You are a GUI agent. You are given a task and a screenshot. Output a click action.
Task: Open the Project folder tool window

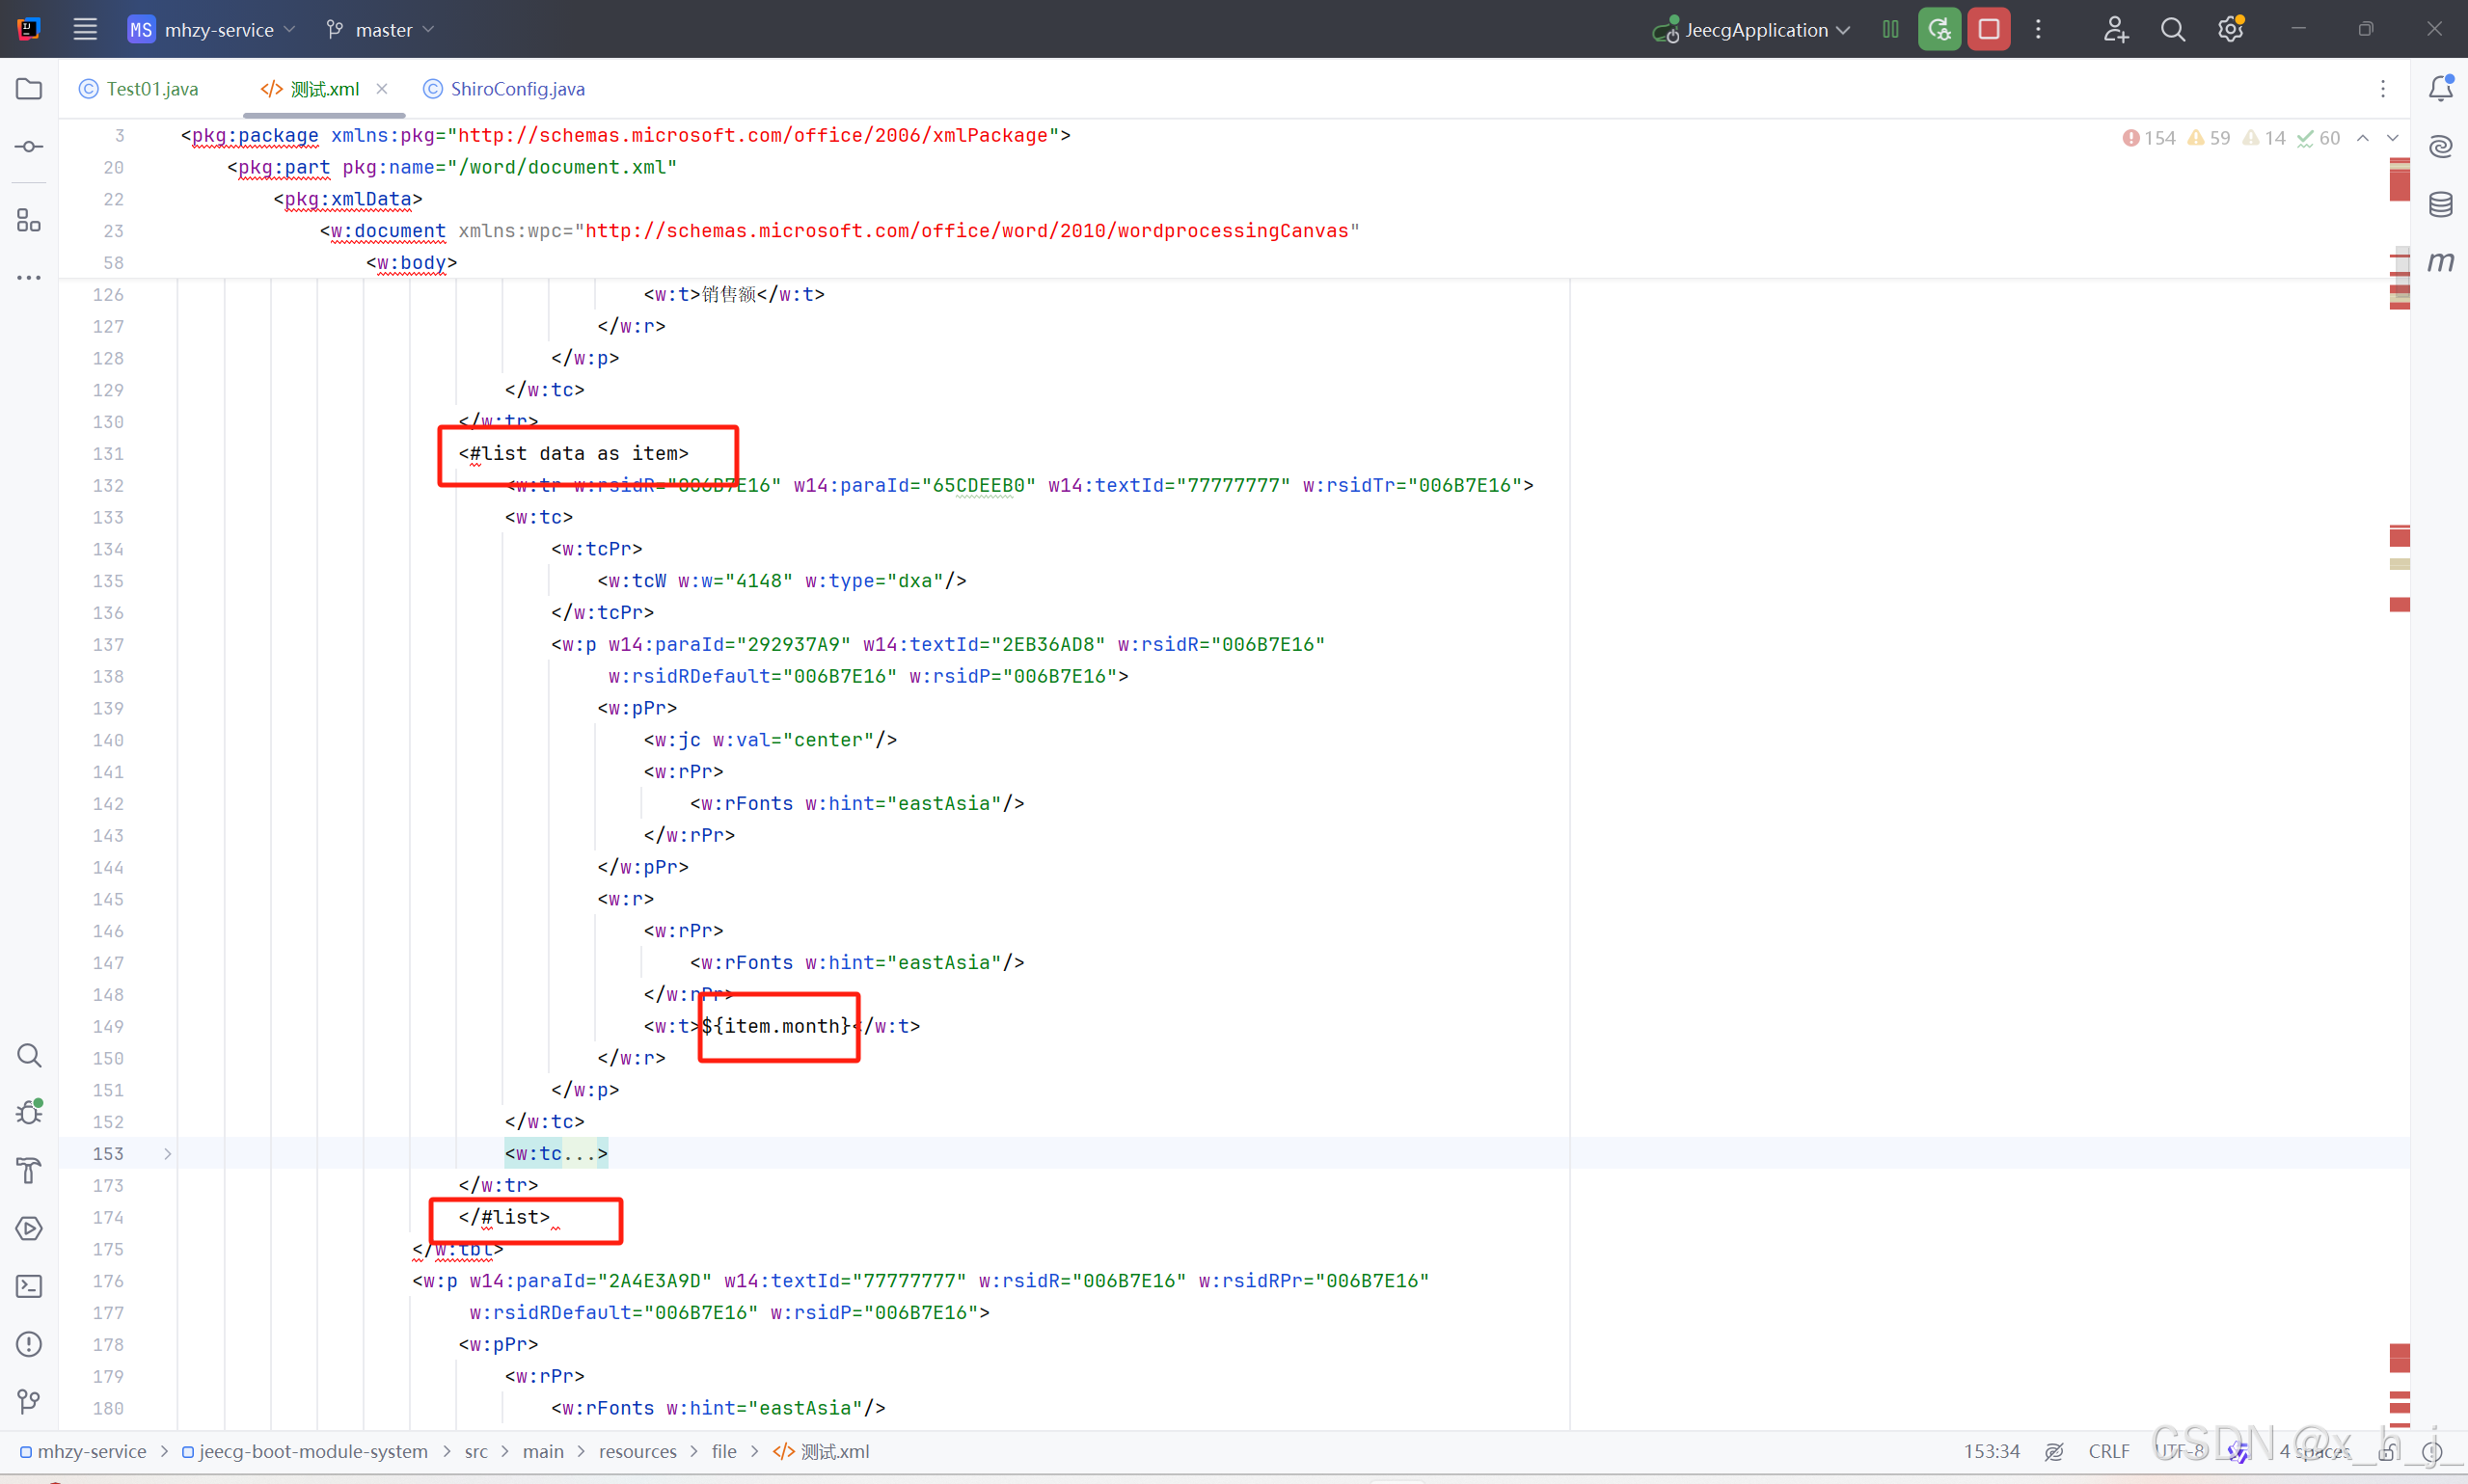pos(29,89)
